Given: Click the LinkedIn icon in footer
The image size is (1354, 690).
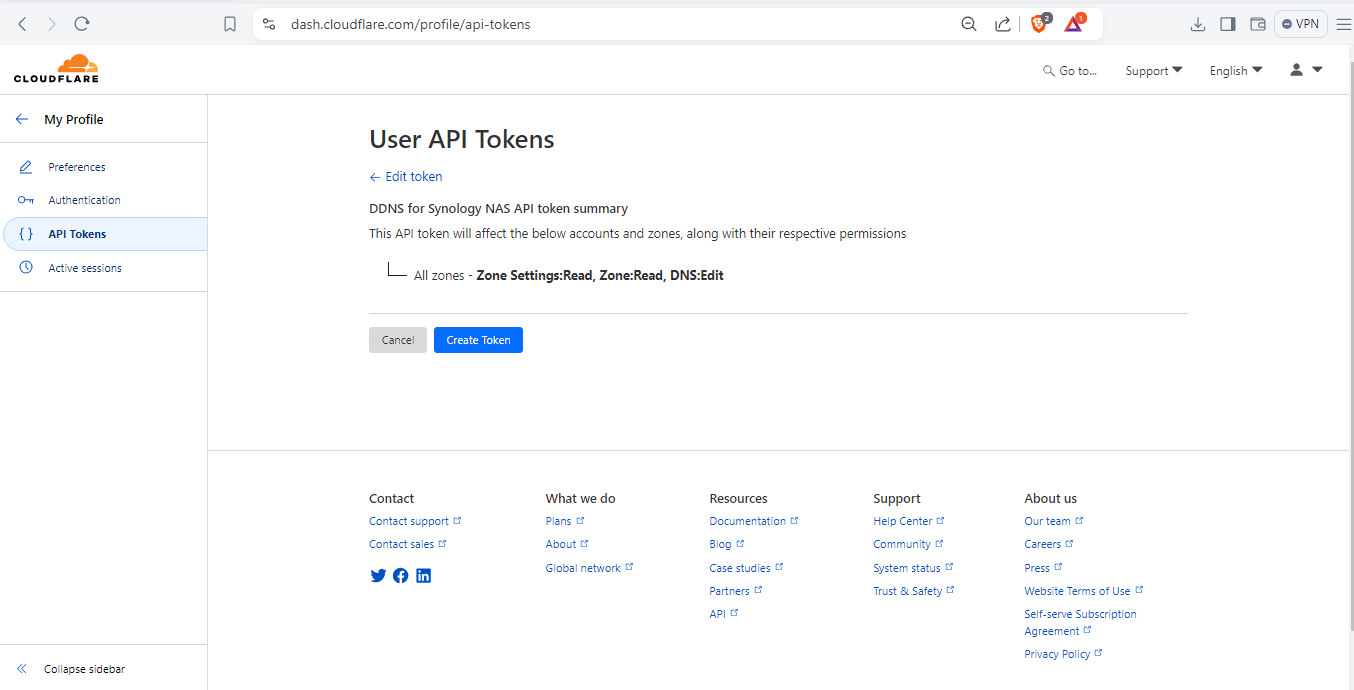Looking at the screenshot, I should (x=424, y=576).
